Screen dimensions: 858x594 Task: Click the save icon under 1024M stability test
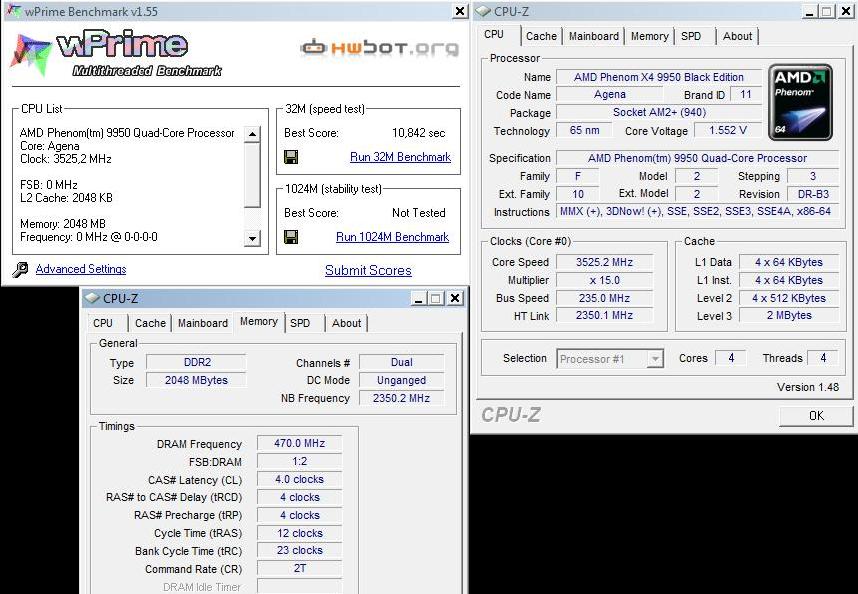pyautogui.click(x=291, y=237)
